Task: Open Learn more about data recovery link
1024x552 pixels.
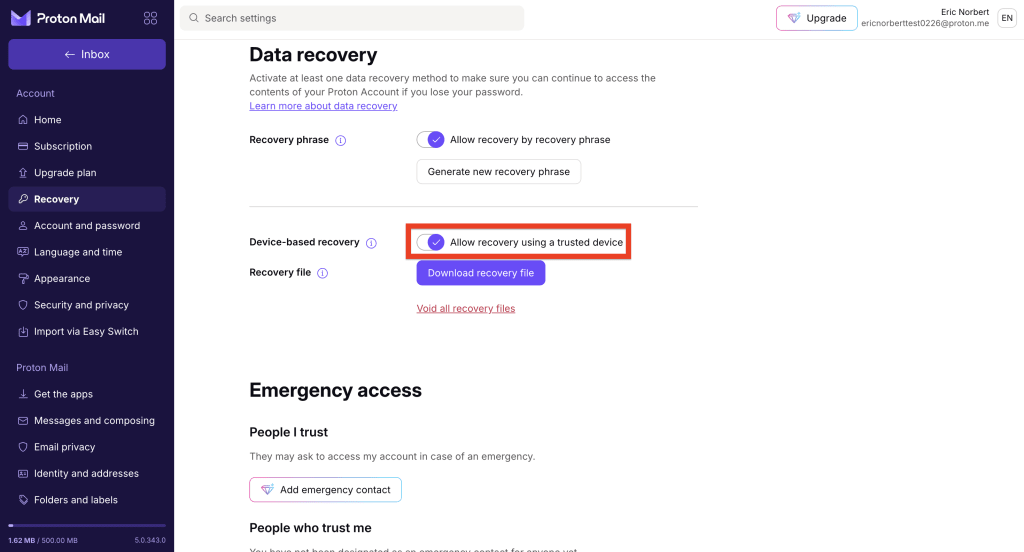Action: (323, 106)
